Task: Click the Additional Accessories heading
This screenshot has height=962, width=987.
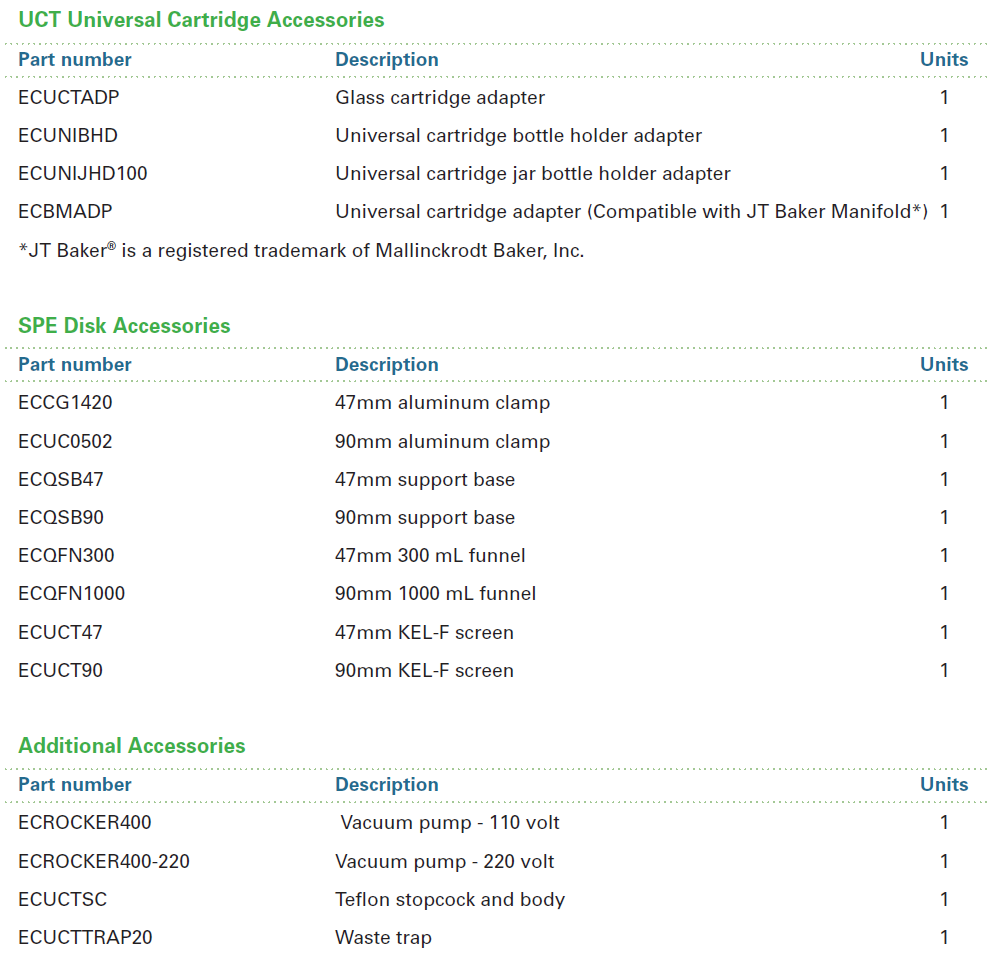Action: pos(131,746)
